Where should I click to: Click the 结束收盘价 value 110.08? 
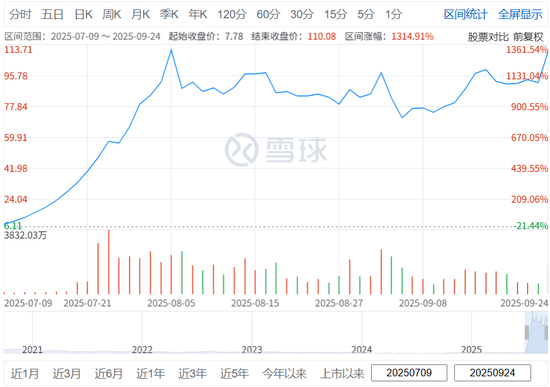pyautogui.click(x=322, y=36)
